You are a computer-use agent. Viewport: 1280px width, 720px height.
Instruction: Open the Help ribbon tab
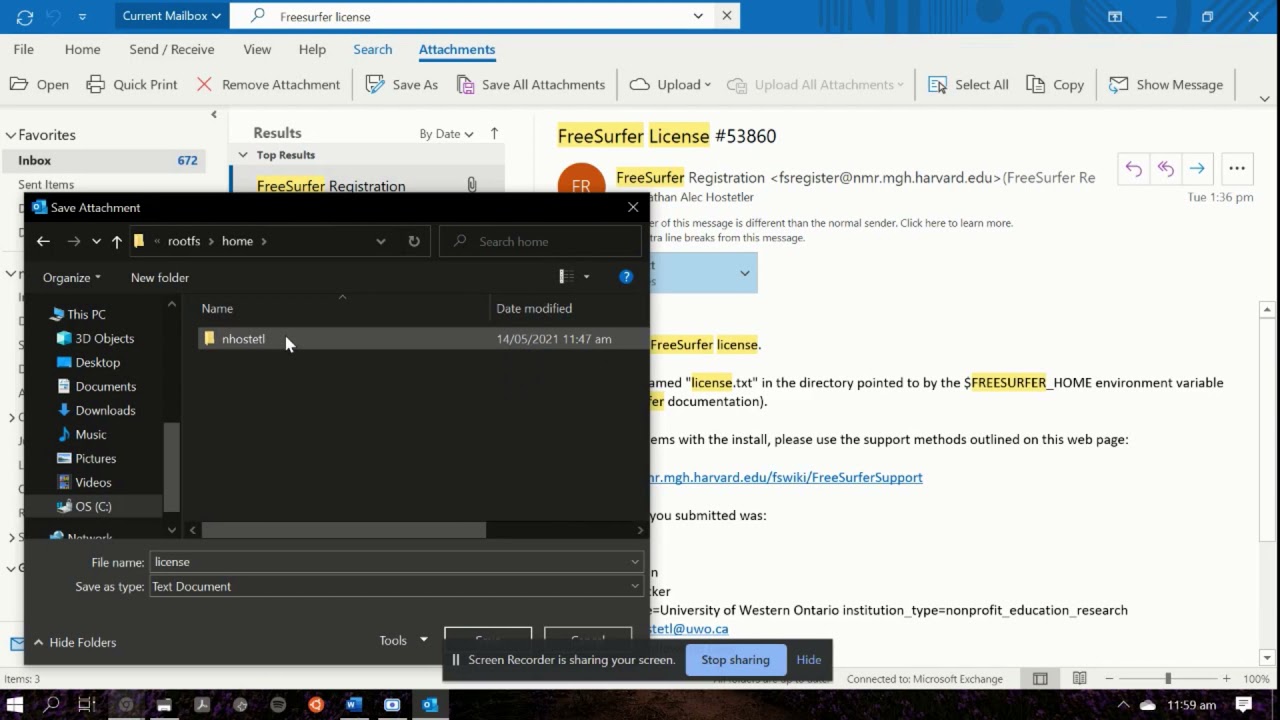[x=312, y=49]
